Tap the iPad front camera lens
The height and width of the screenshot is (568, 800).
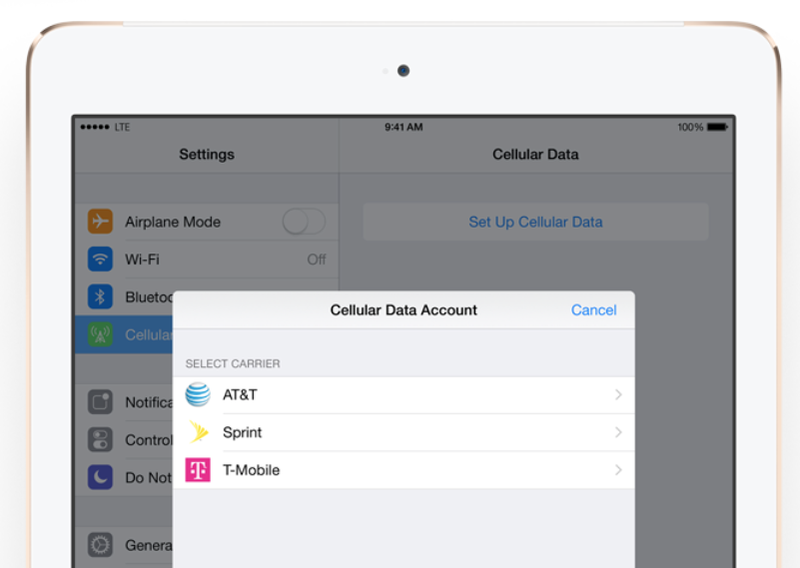404,70
